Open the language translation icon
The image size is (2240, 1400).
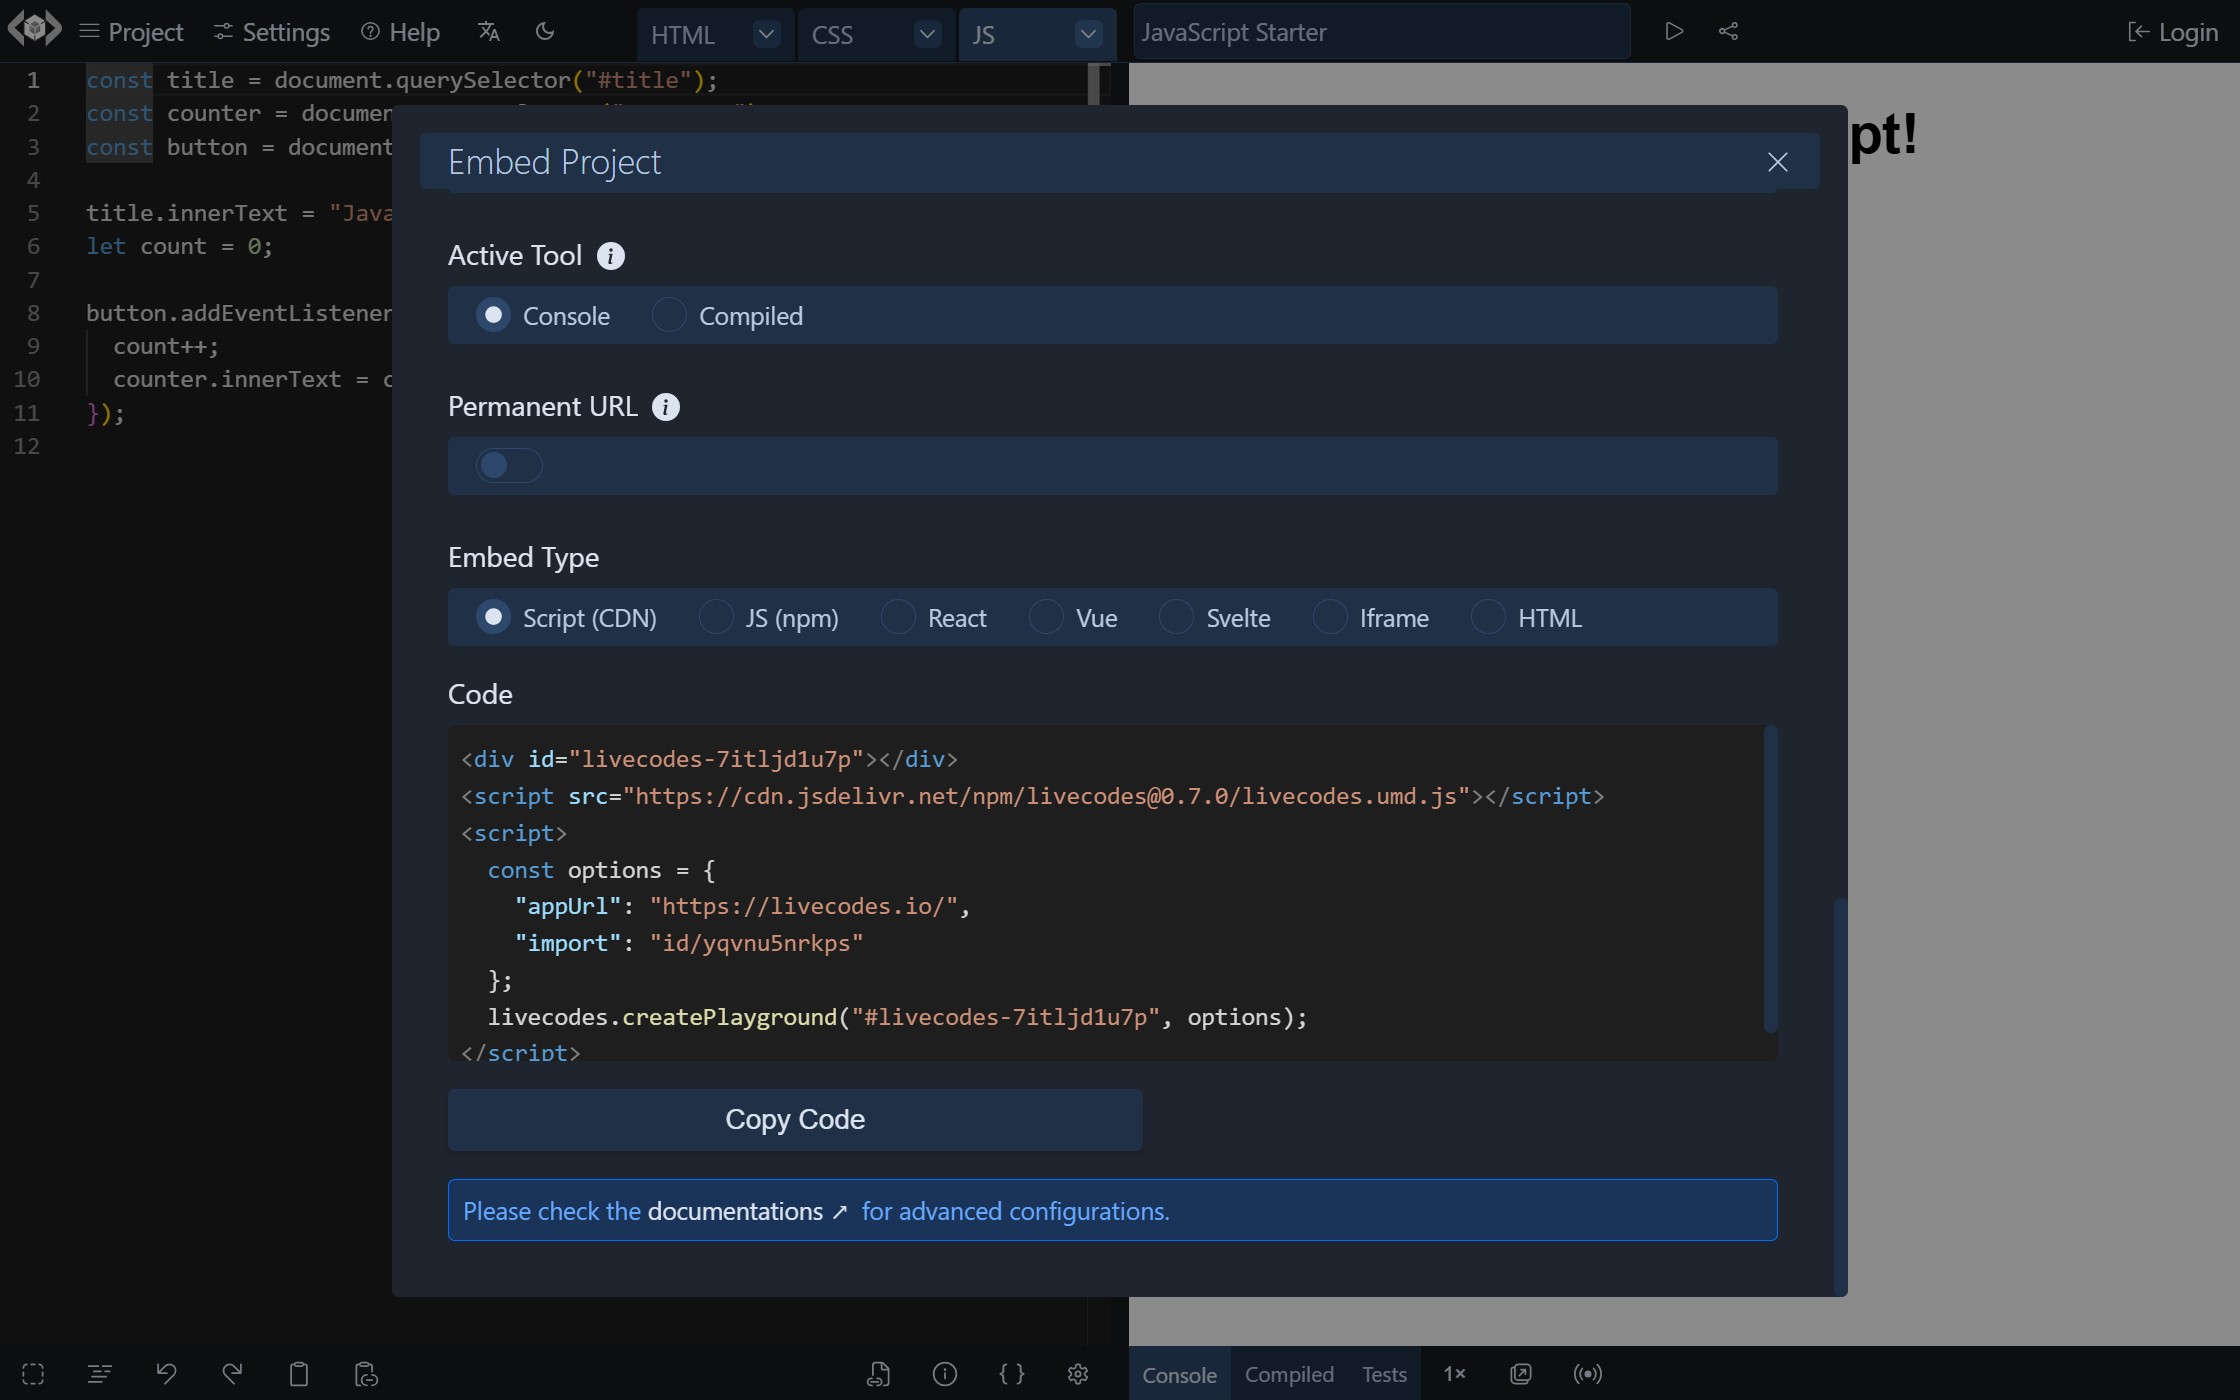[488, 31]
